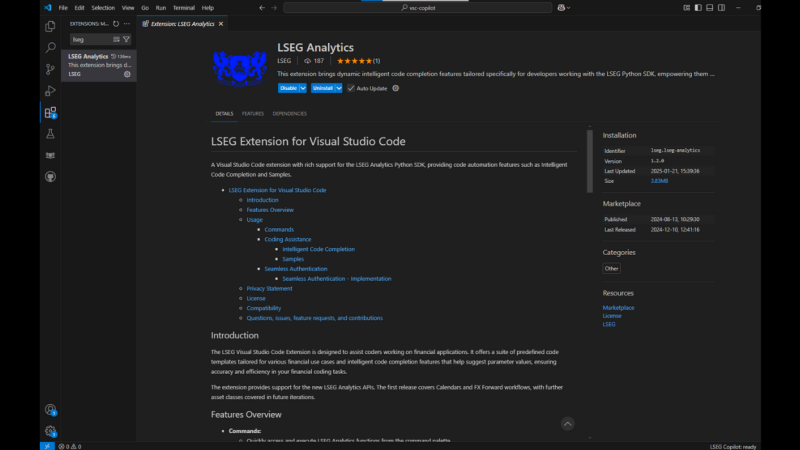Refresh the extensions list
This screenshot has width=800, height=450.
click(116, 23)
